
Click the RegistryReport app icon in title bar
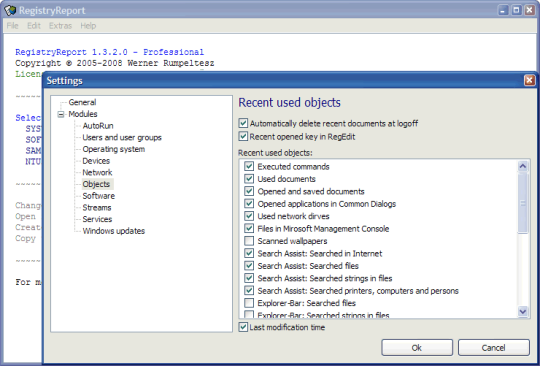click(10, 10)
